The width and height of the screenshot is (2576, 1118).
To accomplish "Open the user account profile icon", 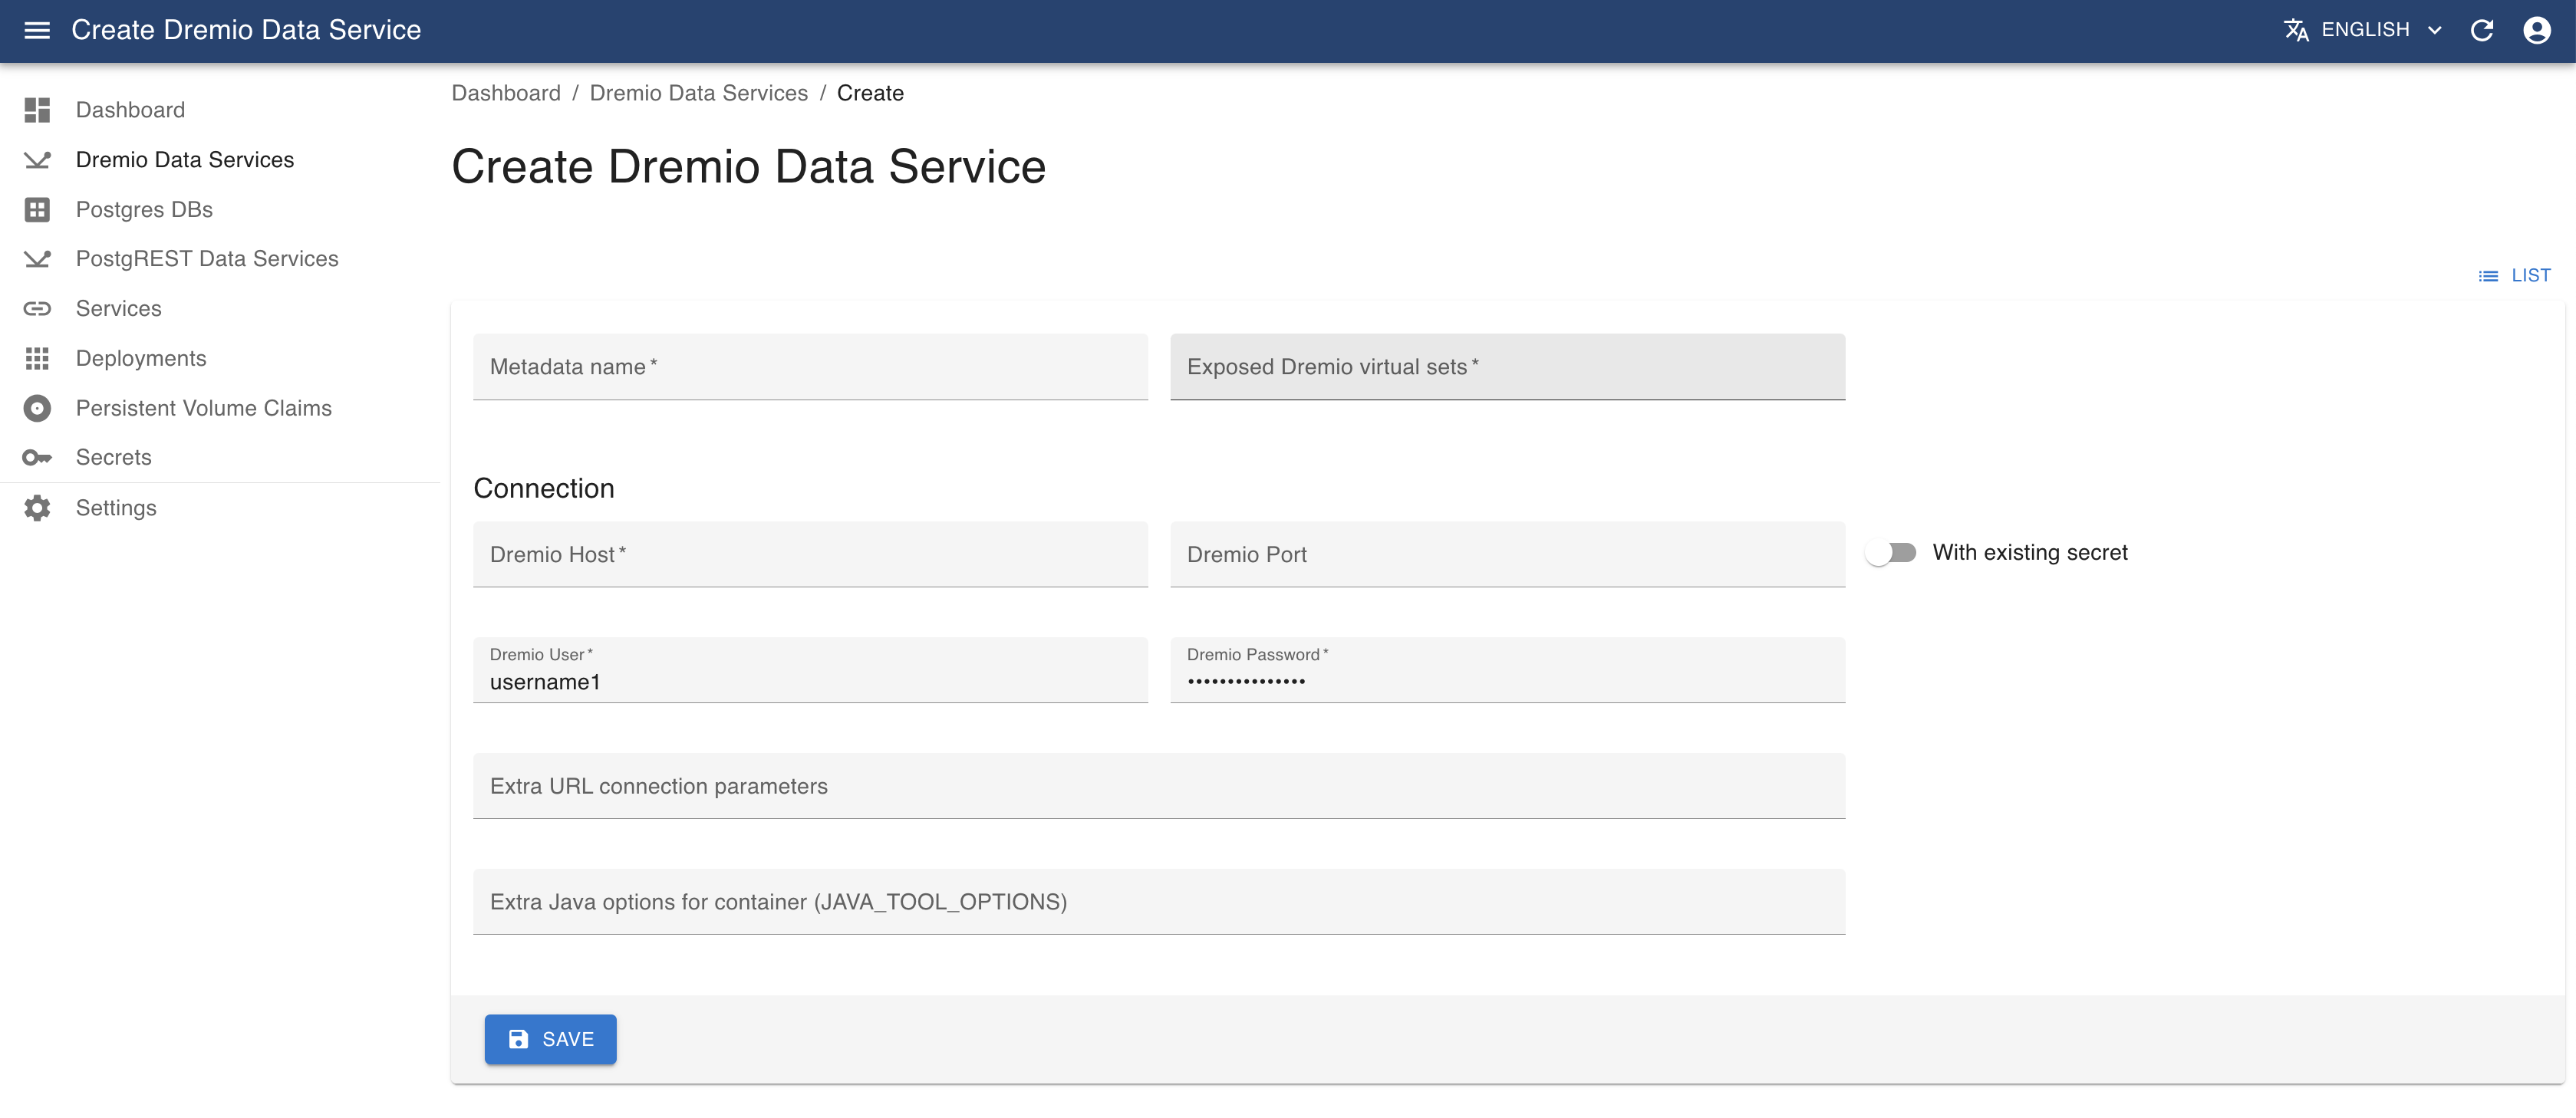I will [2537, 30].
